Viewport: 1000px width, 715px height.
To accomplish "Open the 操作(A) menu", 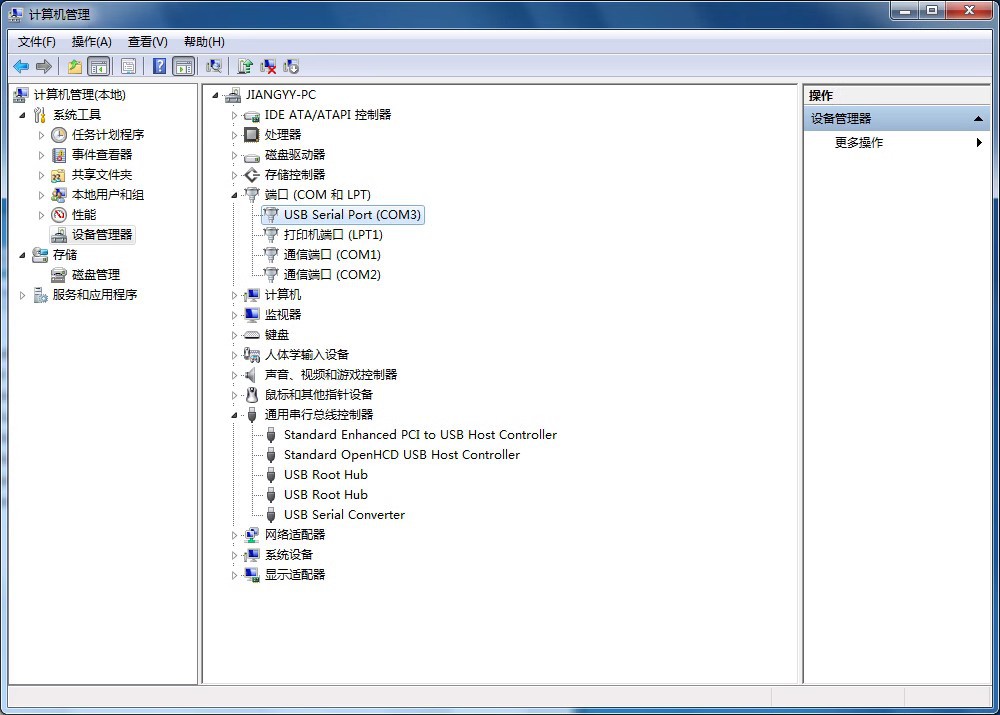I will 91,41.
